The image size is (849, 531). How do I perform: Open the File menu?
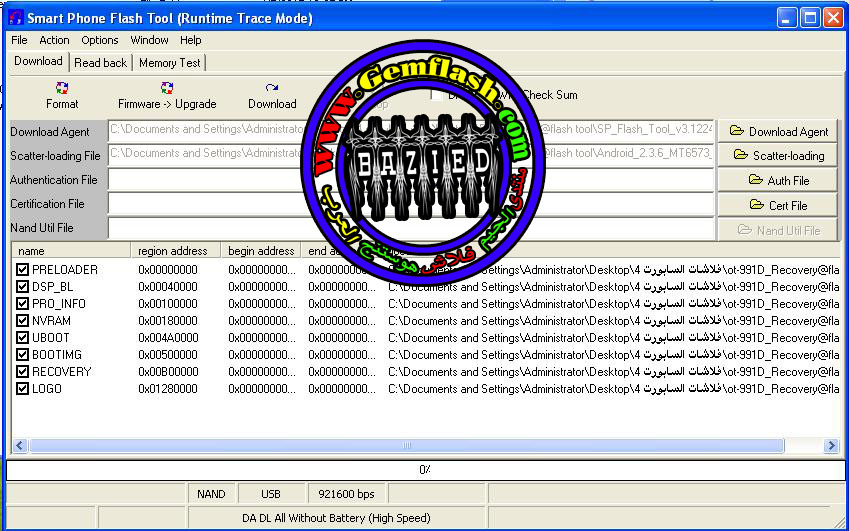(19, 40)
